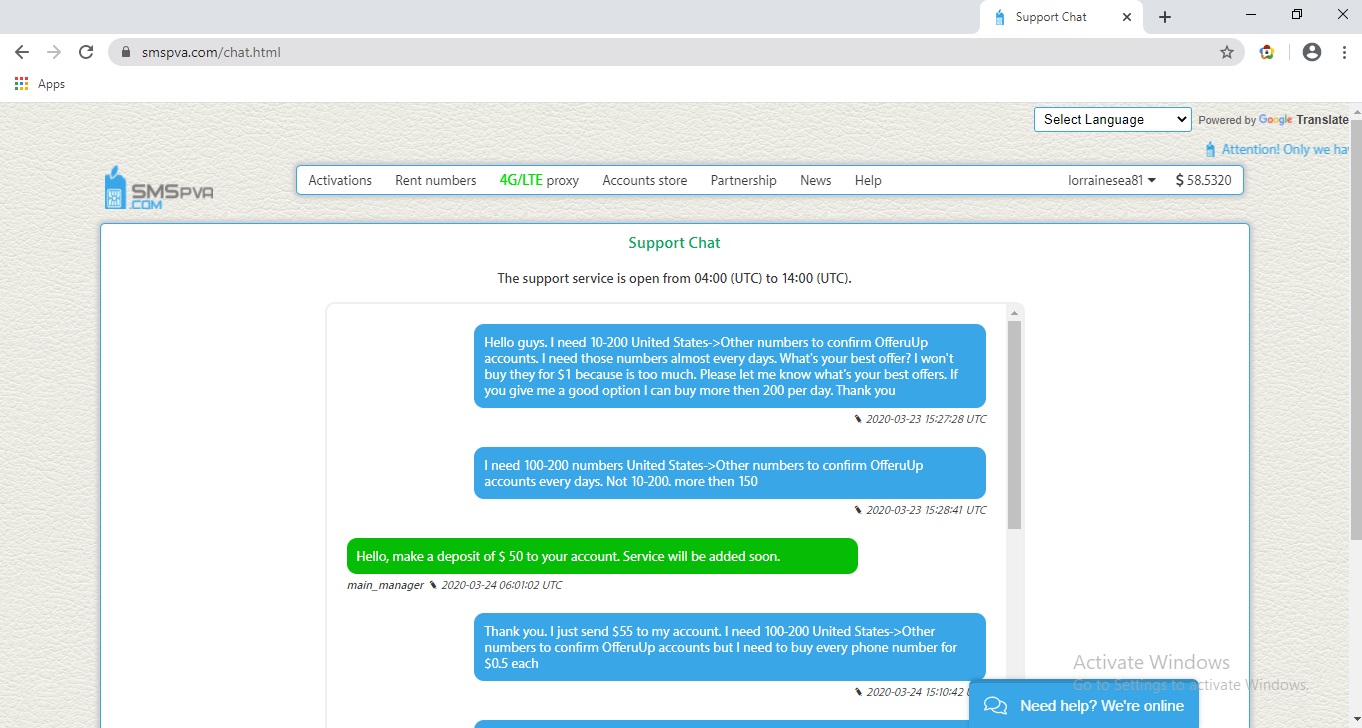Click the SMSPVA.com logo
Image resolution: width=1362 pixels, height=728 pixels.
coord(159,187)
